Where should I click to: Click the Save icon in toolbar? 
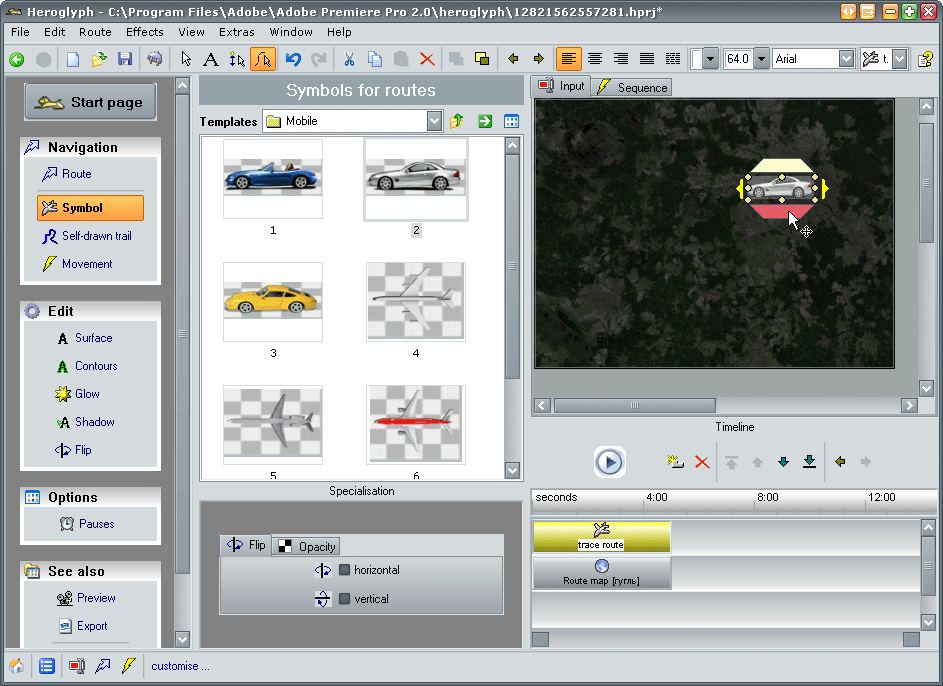click(125, 59)
